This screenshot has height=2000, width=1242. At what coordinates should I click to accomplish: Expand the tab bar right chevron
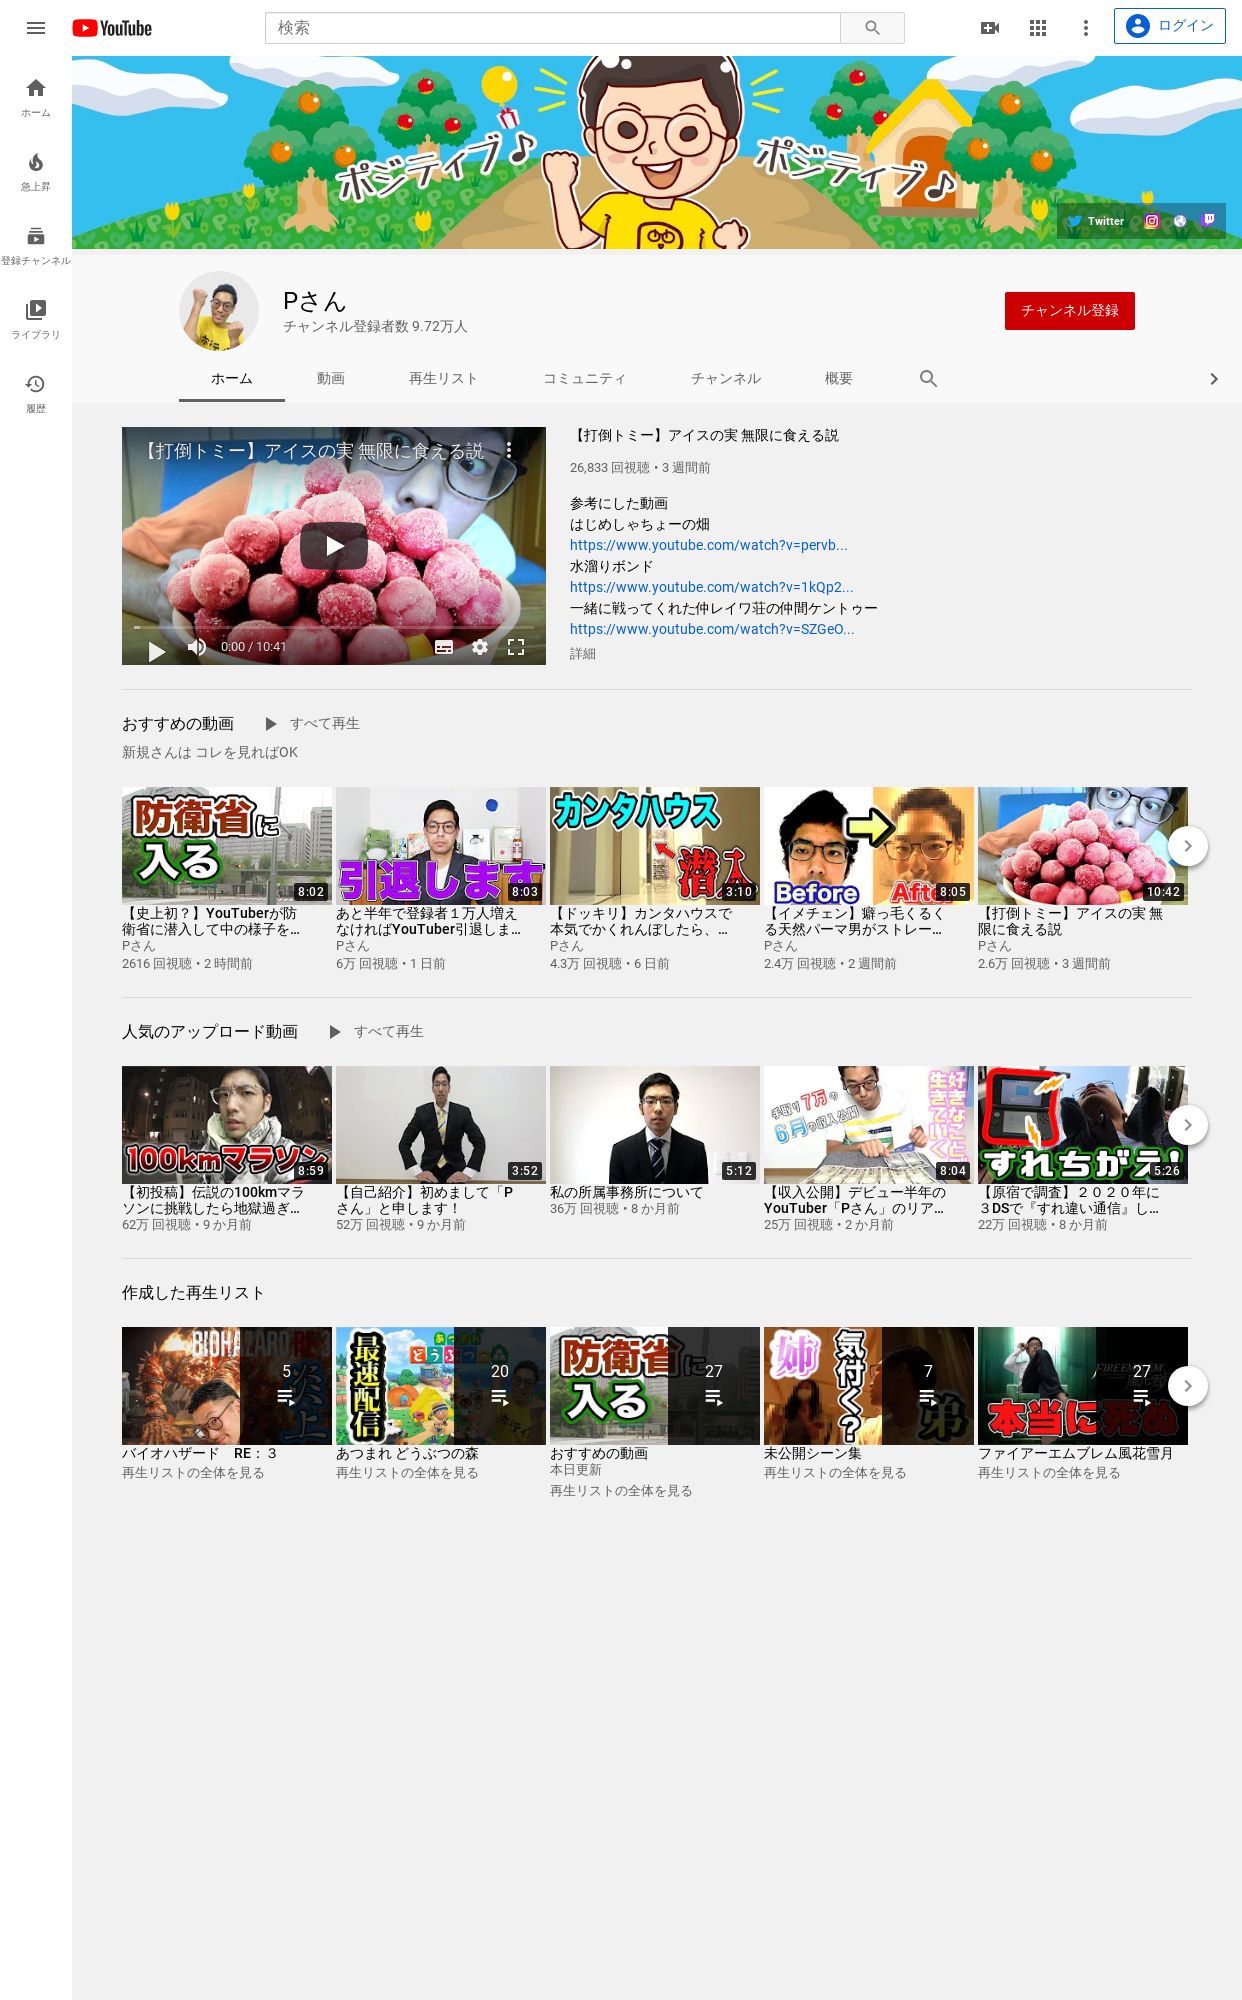(1214, 379)
